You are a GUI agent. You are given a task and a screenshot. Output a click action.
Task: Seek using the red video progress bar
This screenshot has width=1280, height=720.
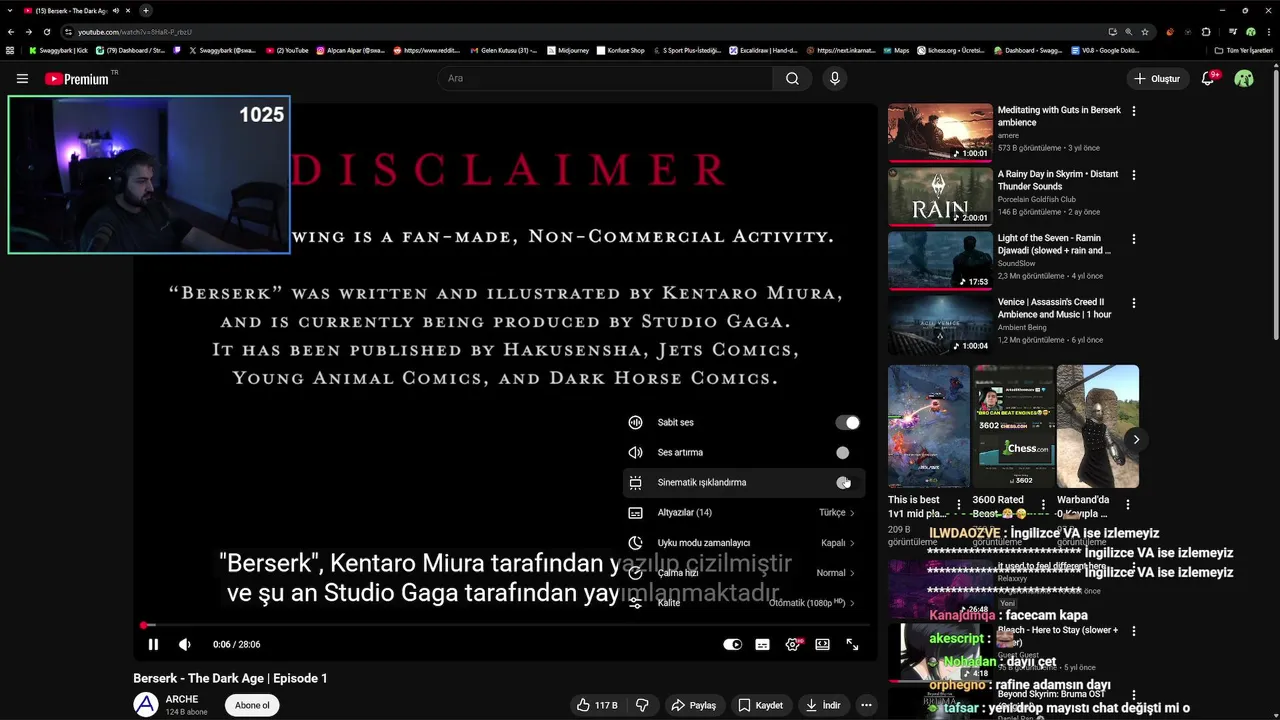tap(505, 625)
